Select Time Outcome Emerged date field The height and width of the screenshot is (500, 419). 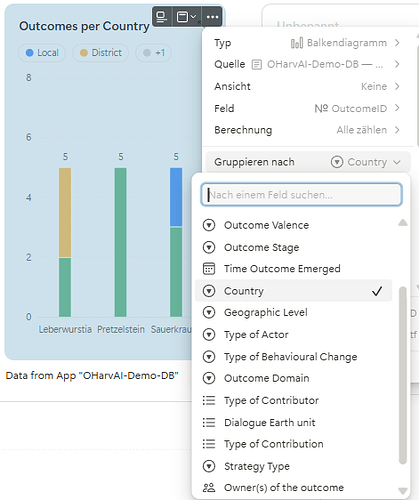coord(293,269)
